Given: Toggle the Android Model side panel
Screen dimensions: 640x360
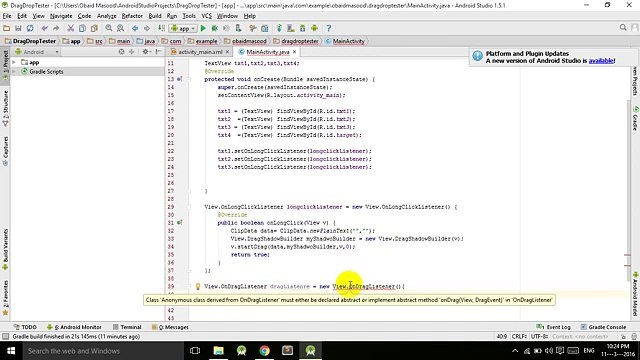Looking at the screenshot, I should tap(636, 294).
